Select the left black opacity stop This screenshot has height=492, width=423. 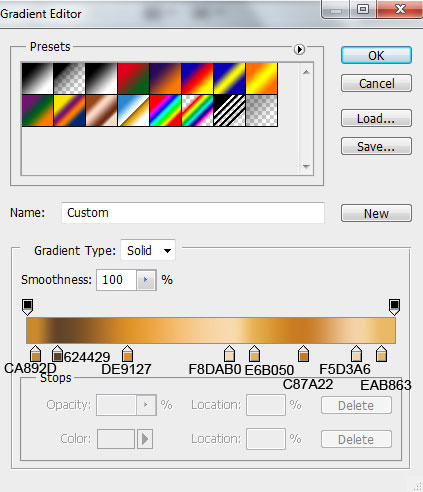27,307
